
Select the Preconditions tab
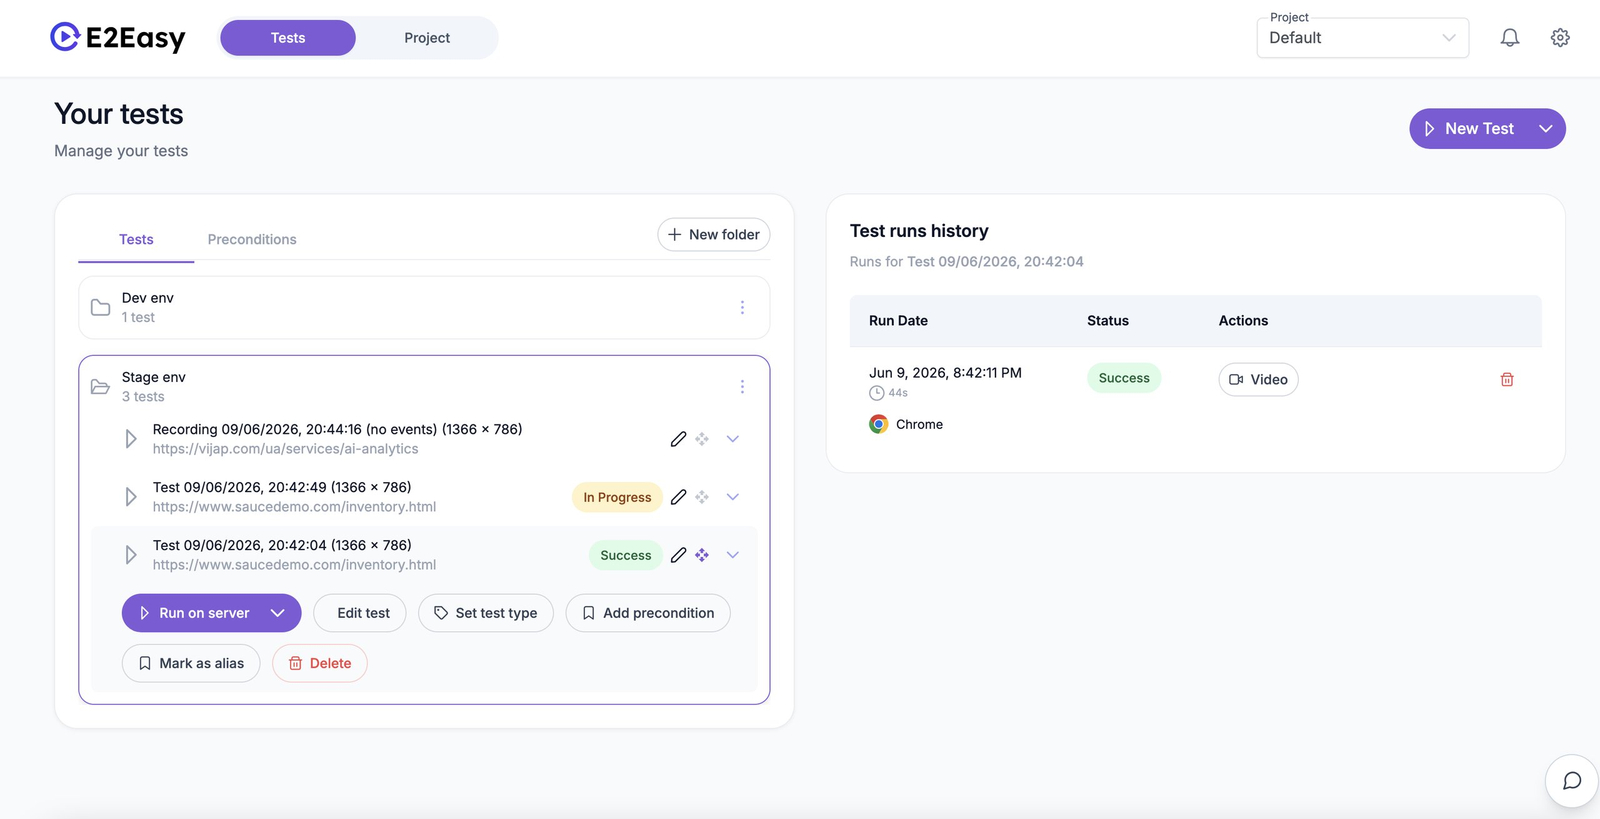tap(252, 239)
